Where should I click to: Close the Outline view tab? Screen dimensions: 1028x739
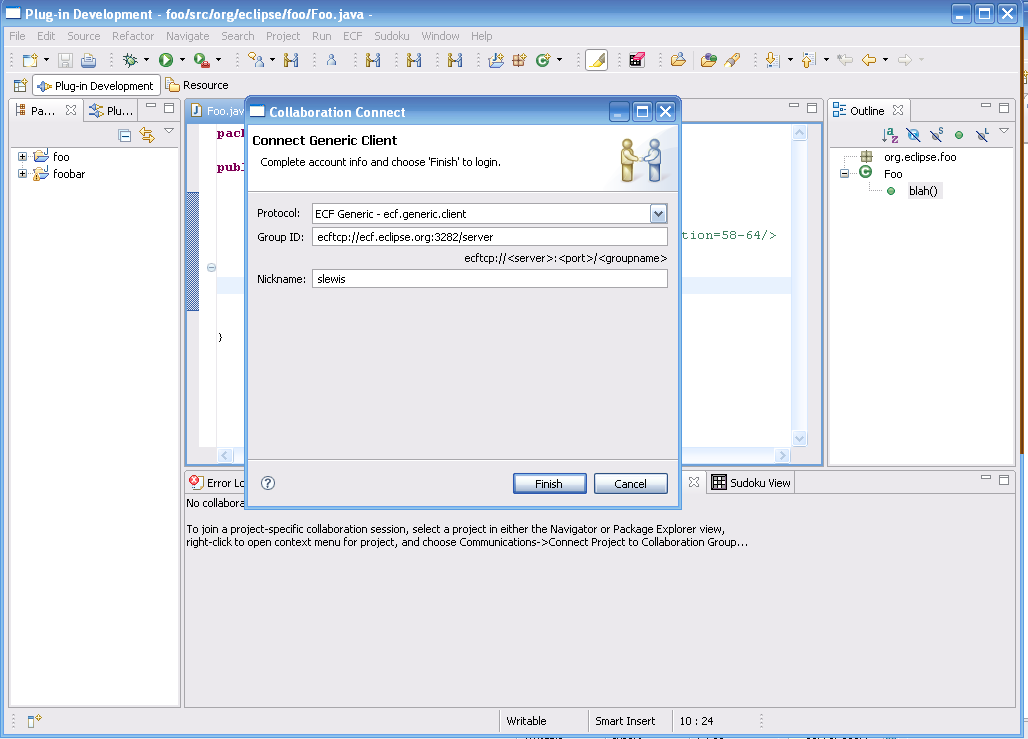click(x=898, y=110)
